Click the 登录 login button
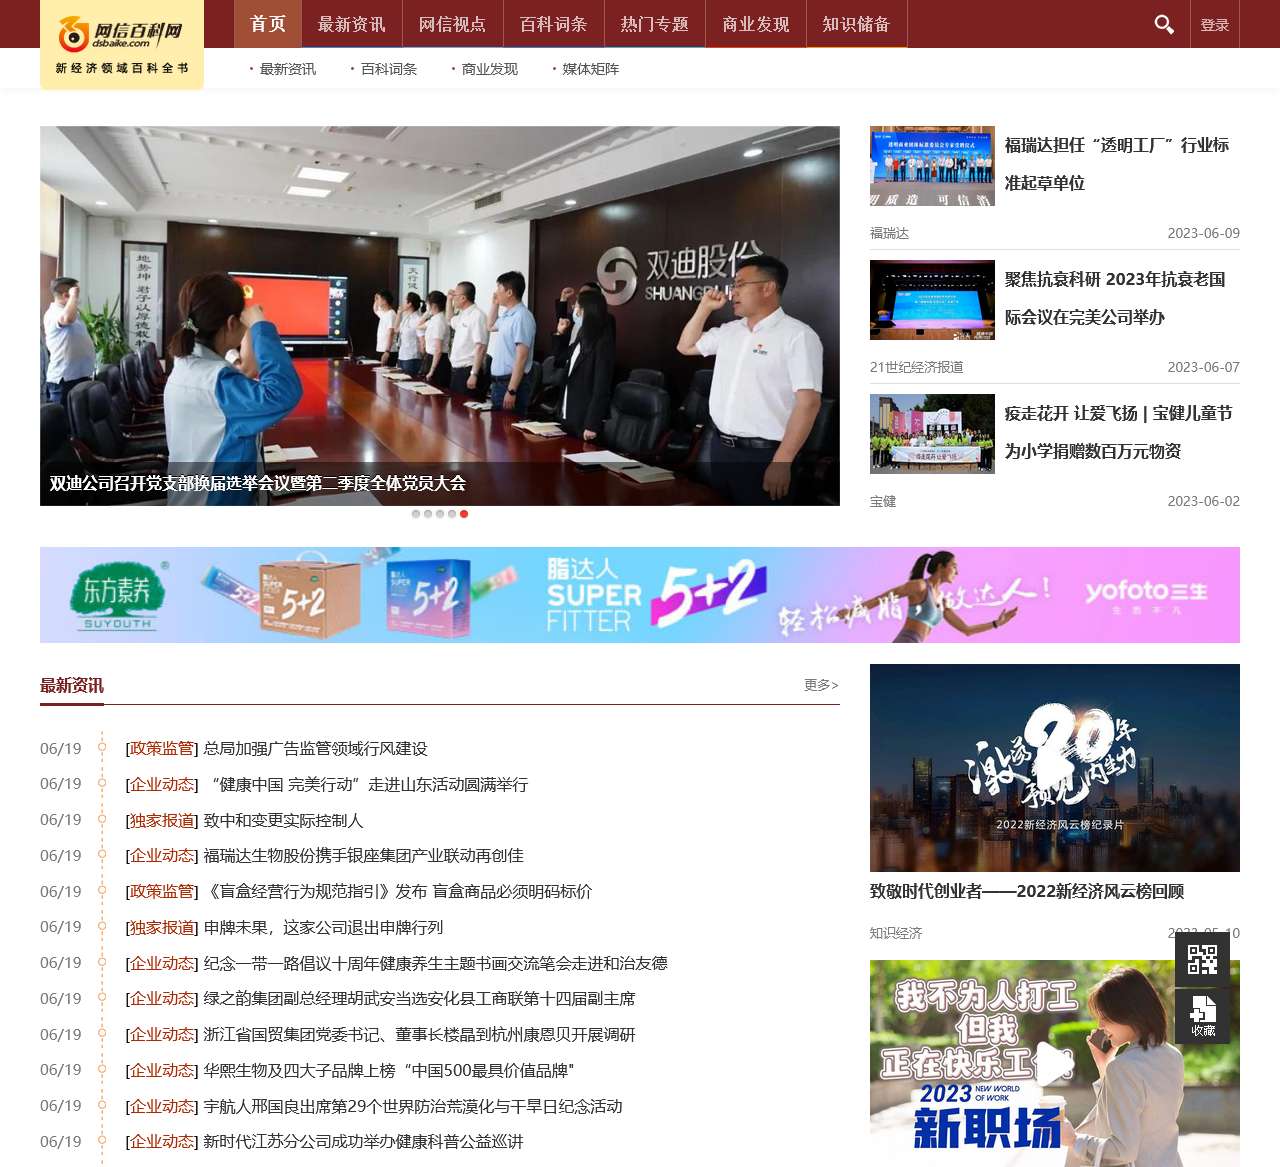This screenshot has width=1280, height=1167. click(1215, 24)
